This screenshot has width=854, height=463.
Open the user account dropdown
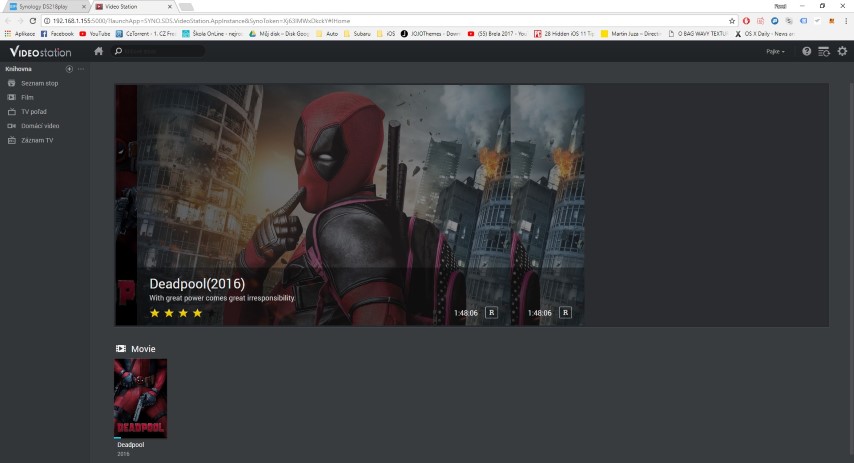point(775,52)
